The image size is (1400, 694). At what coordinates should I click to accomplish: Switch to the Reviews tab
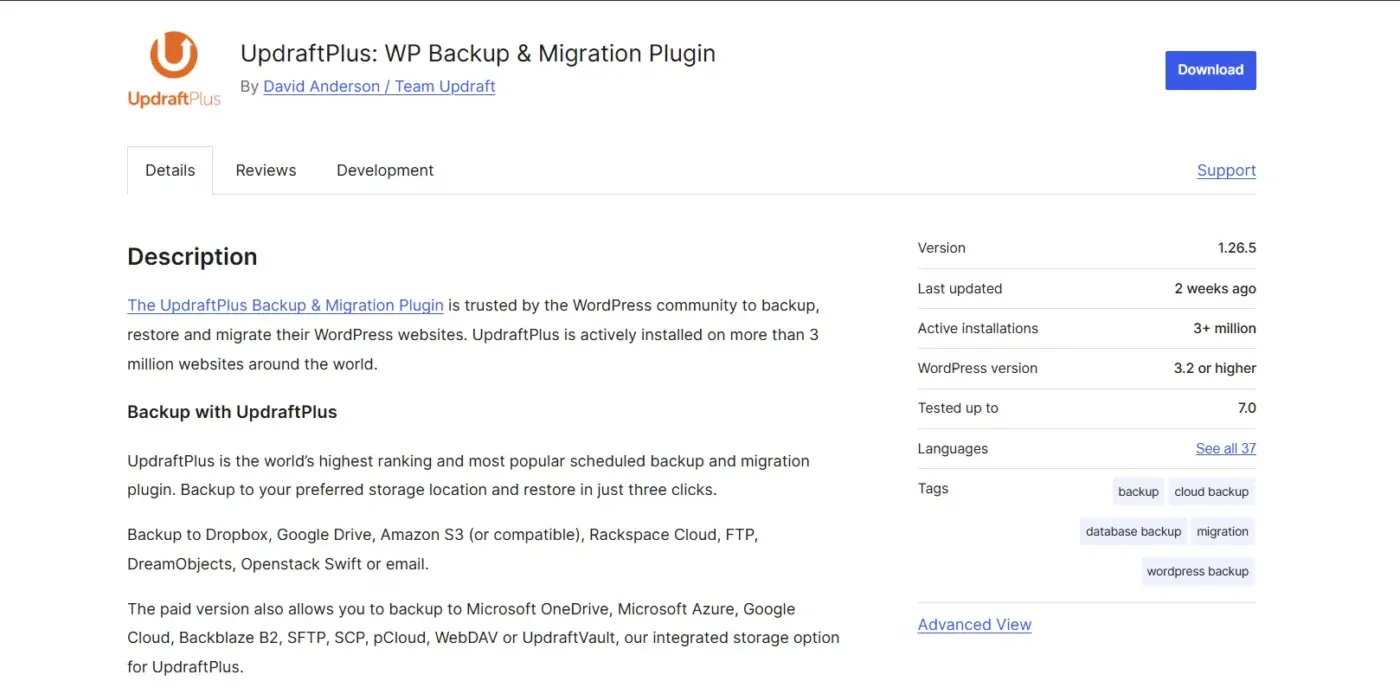click(x=266, y=170)
